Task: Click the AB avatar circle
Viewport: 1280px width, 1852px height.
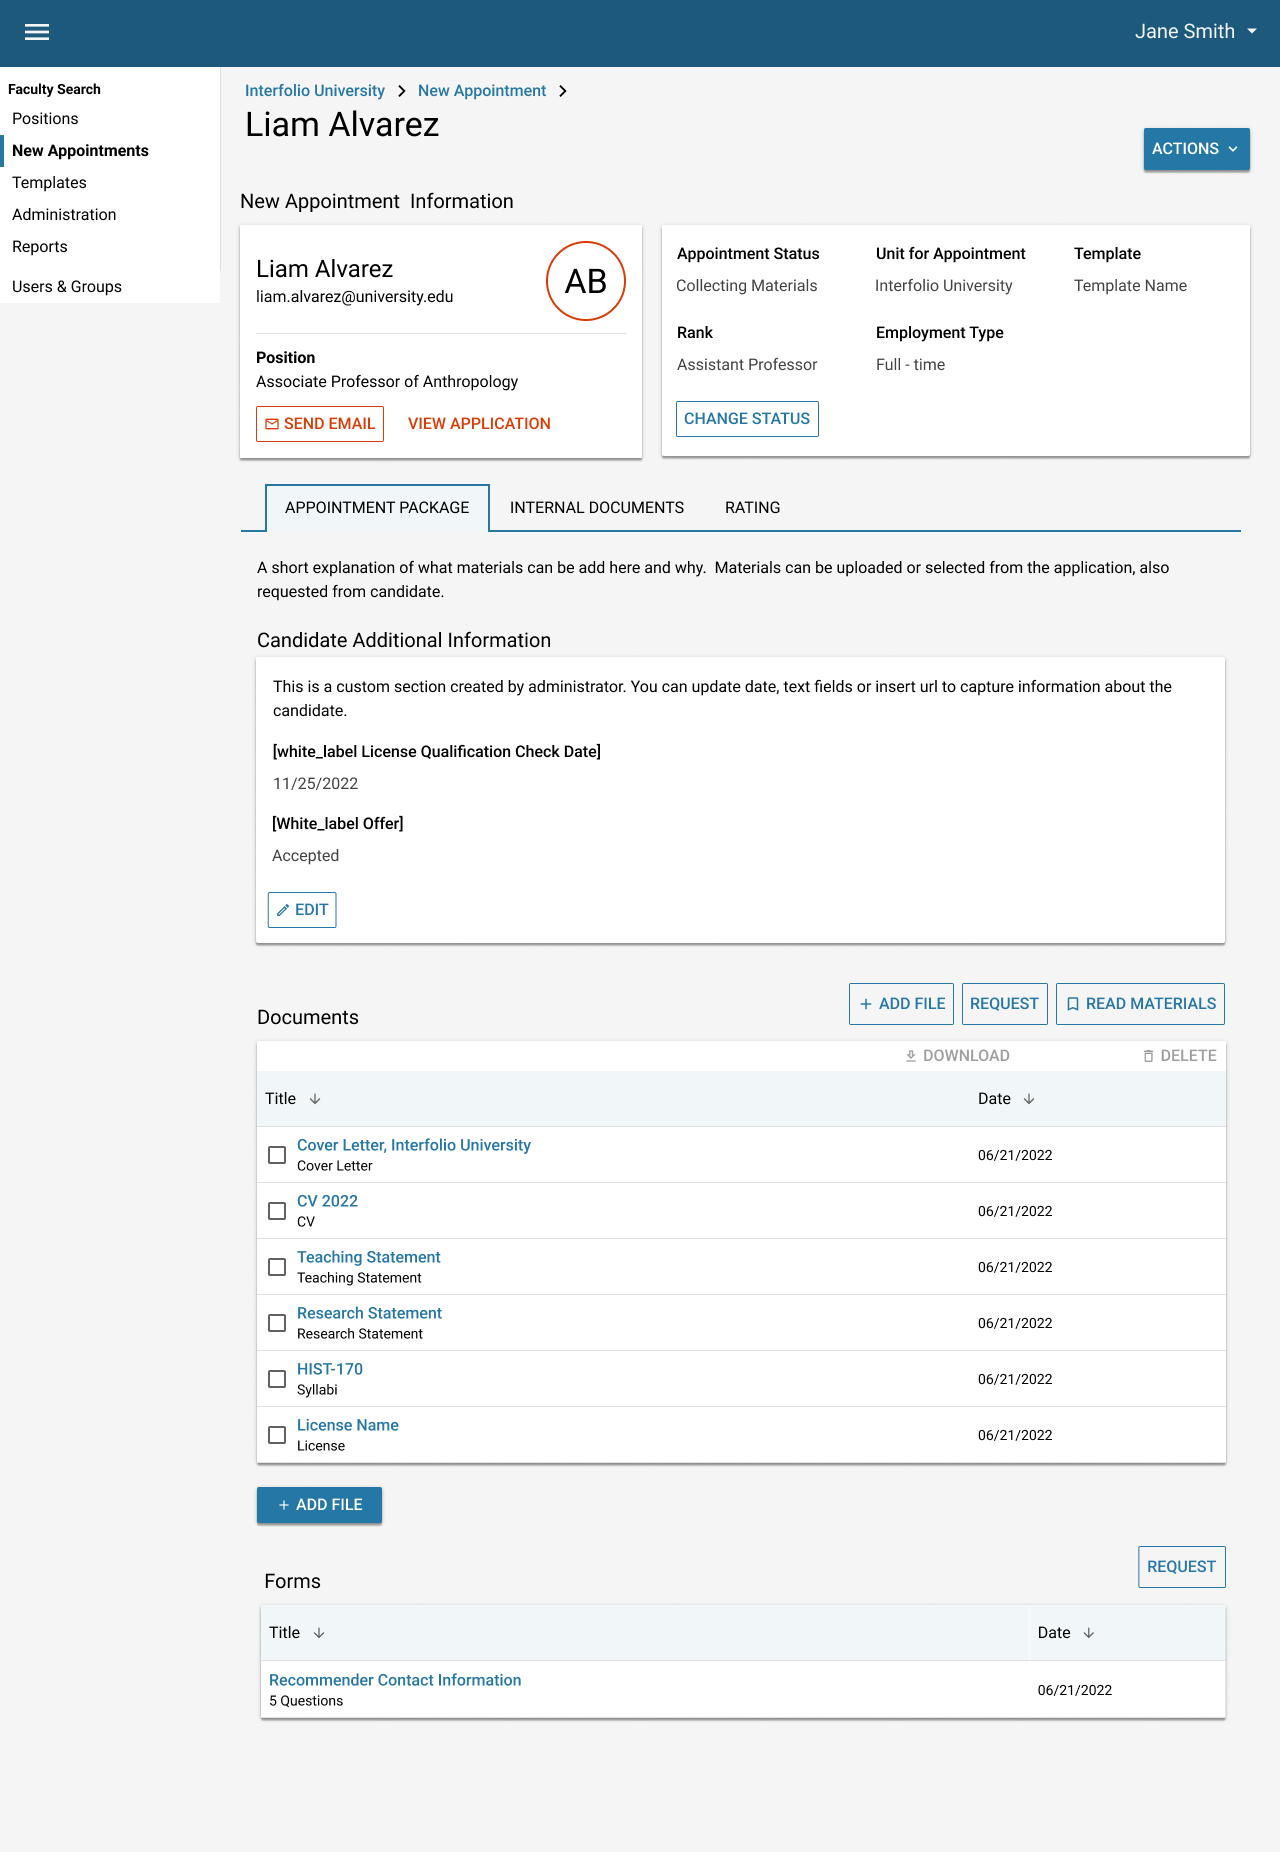Action: [x=585, y=281]
